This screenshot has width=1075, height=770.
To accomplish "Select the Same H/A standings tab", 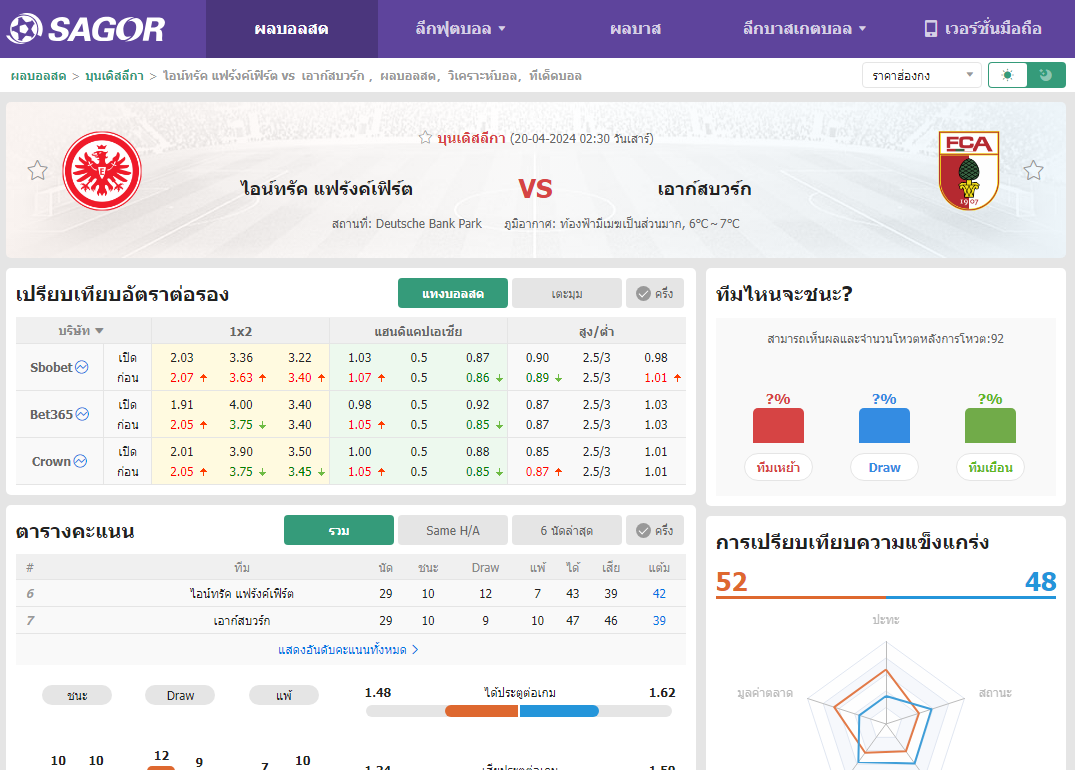I will pos(452,530).
